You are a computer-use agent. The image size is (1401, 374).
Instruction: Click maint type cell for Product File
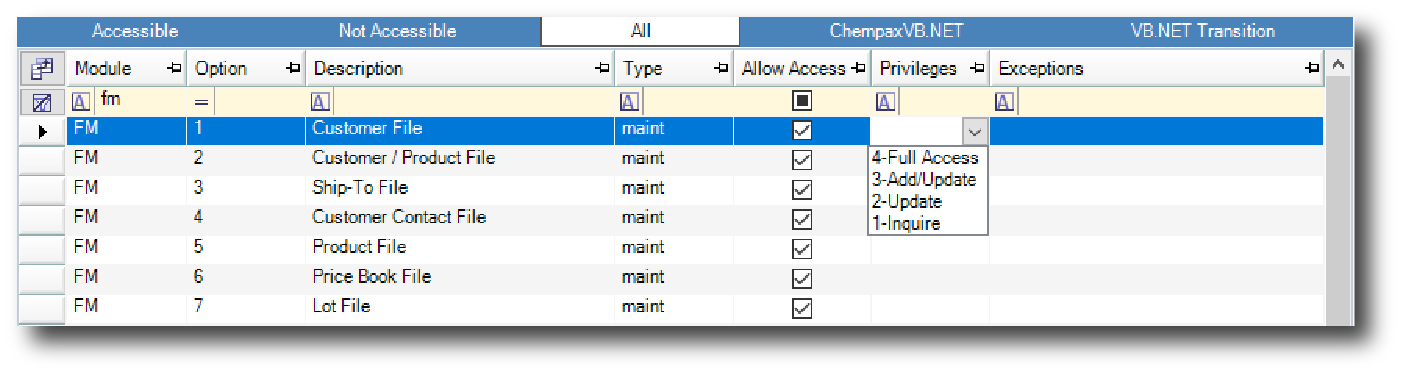673,248
